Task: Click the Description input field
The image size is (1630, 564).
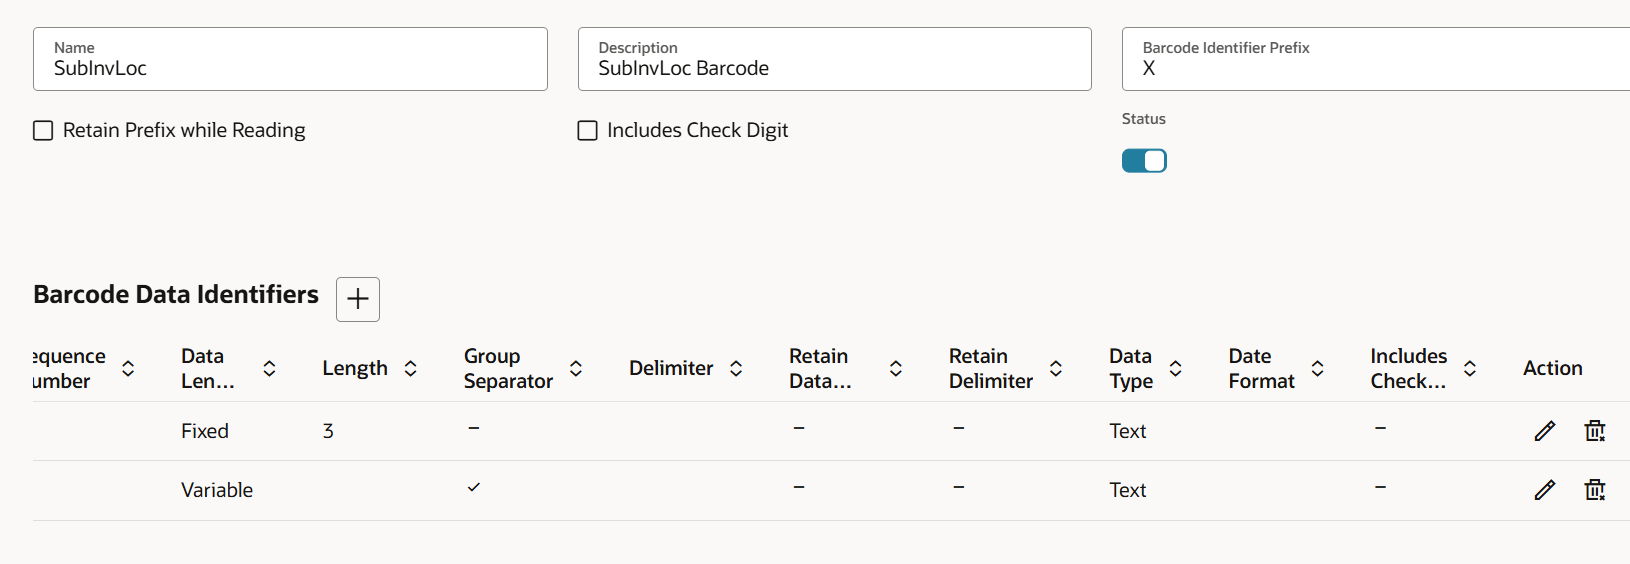Action: 834,68
